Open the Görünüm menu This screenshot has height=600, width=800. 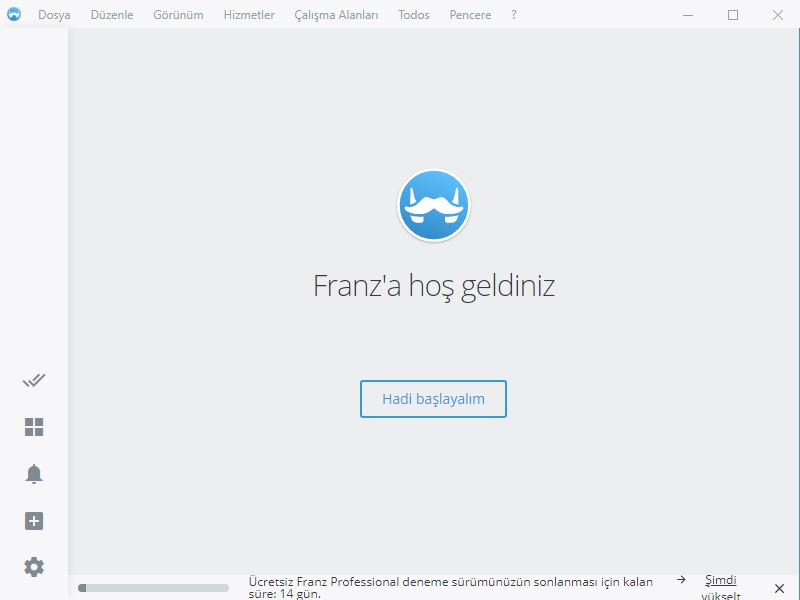[x=178, y=15]
